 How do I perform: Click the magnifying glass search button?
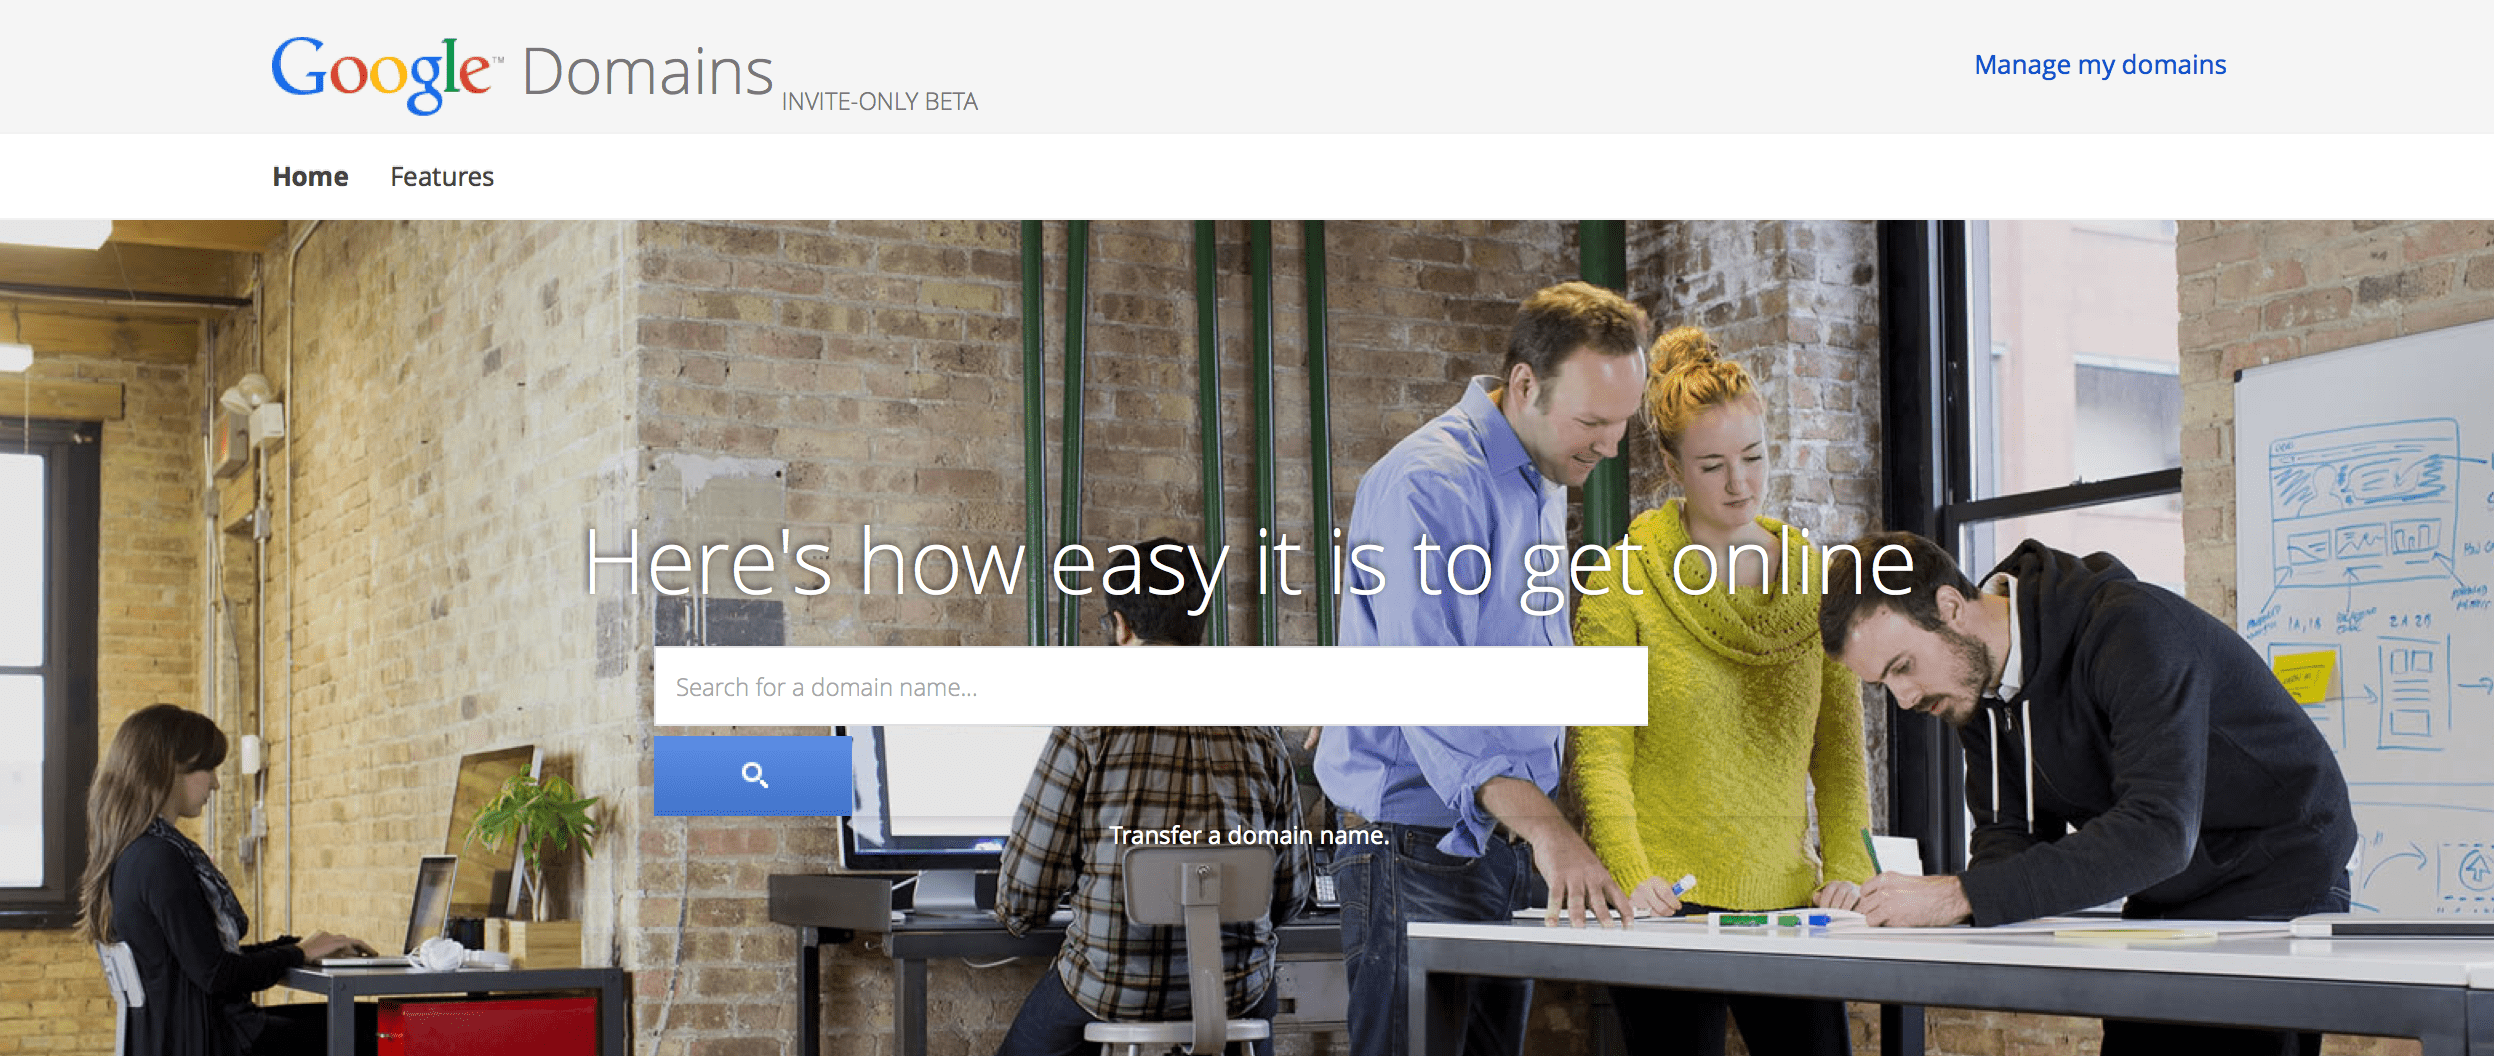point(753,775)
